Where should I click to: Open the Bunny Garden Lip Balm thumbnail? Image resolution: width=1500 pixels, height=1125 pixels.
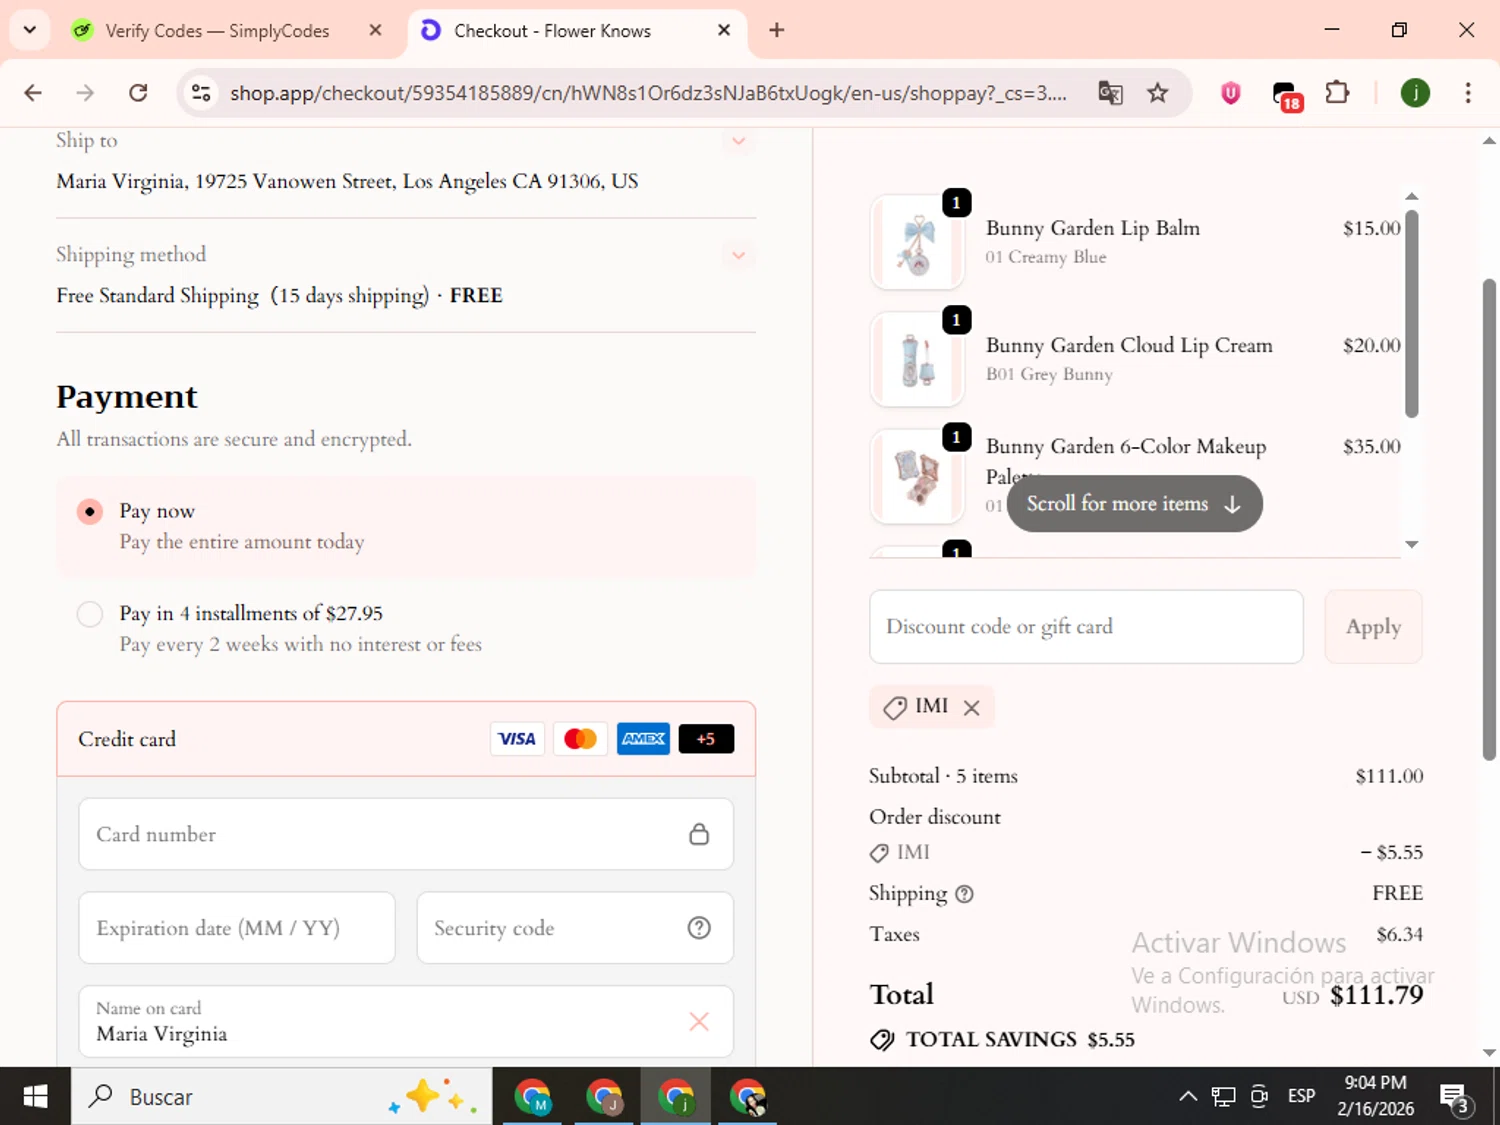[917, 242]
